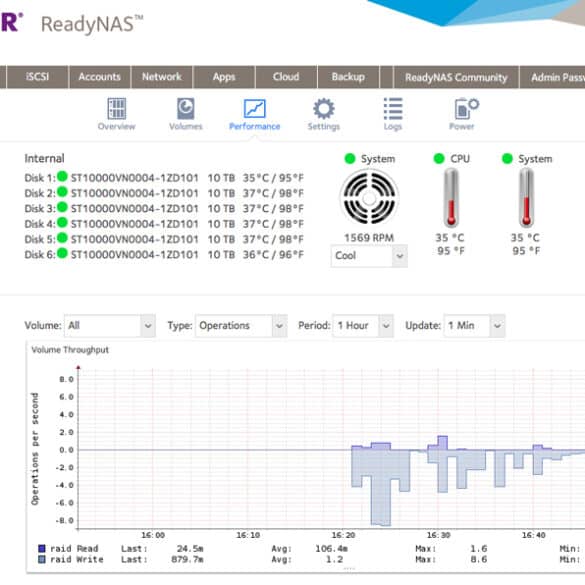This screenshot has height=585, width=585.
Task: Switch to the Accounts tab
Action: point(100,77)
